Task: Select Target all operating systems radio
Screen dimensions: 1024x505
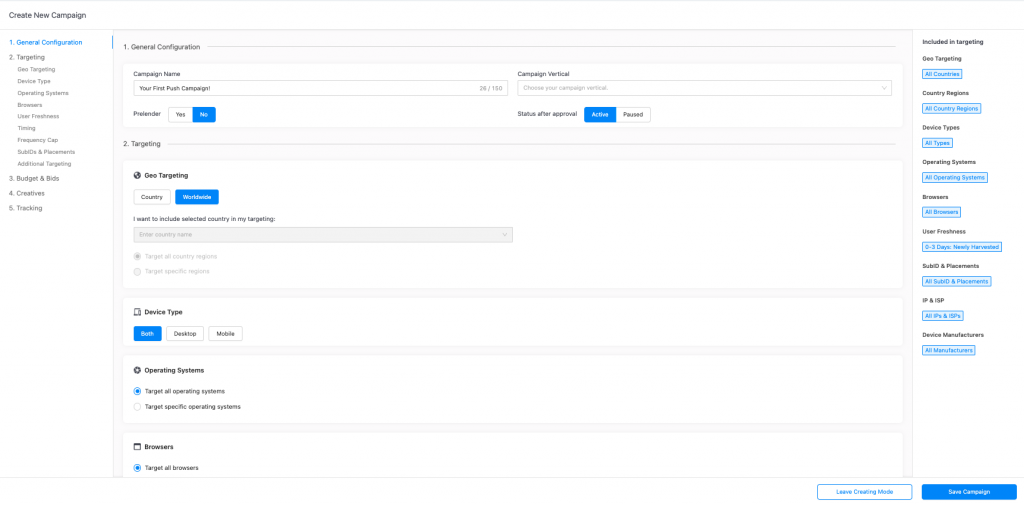Action: (x=138, y=391)
